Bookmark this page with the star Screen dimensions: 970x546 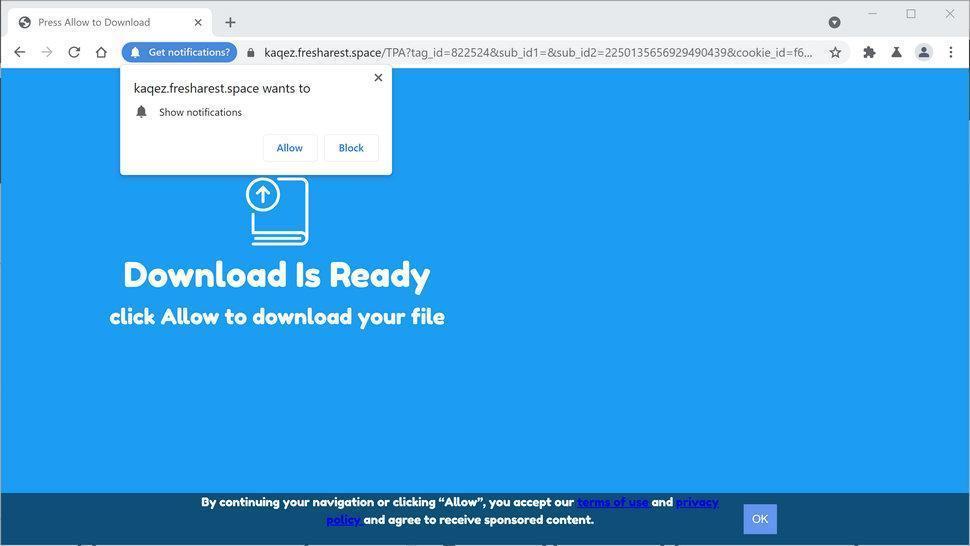835,53
